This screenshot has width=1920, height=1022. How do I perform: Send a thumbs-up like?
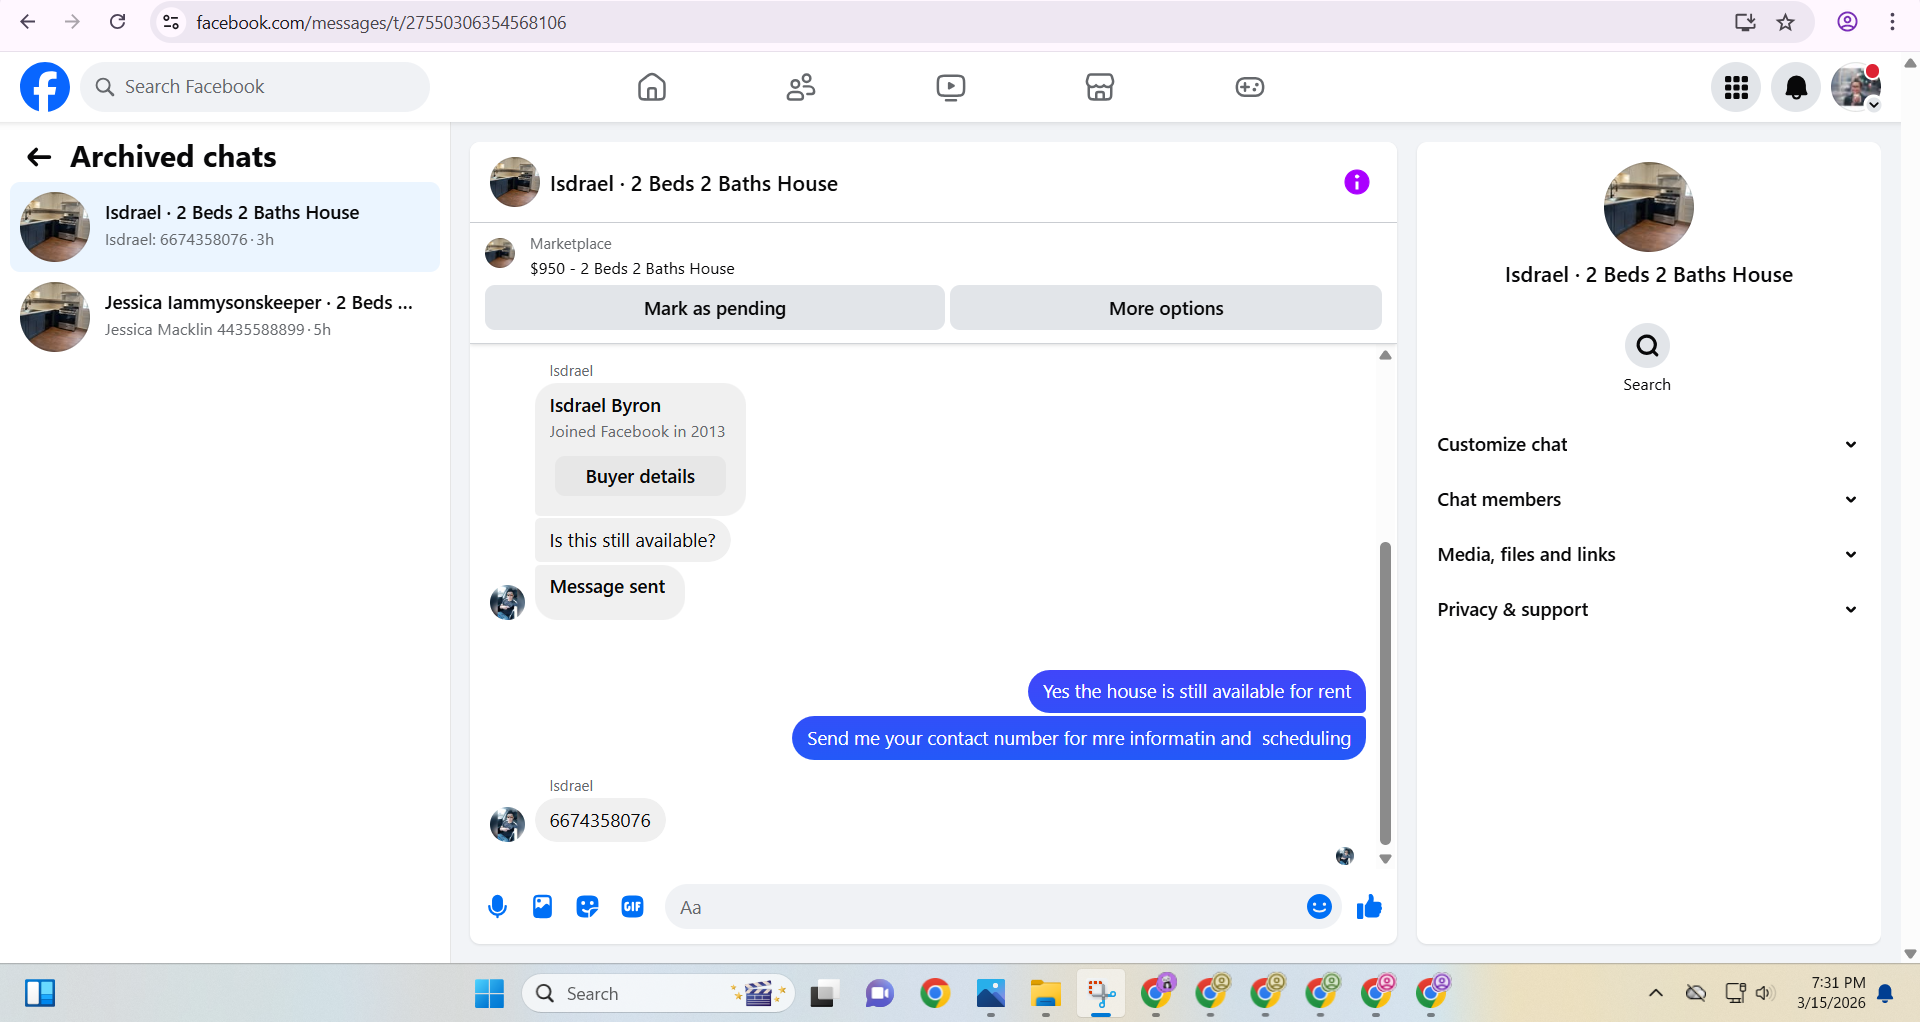[x=1369, y=907]
